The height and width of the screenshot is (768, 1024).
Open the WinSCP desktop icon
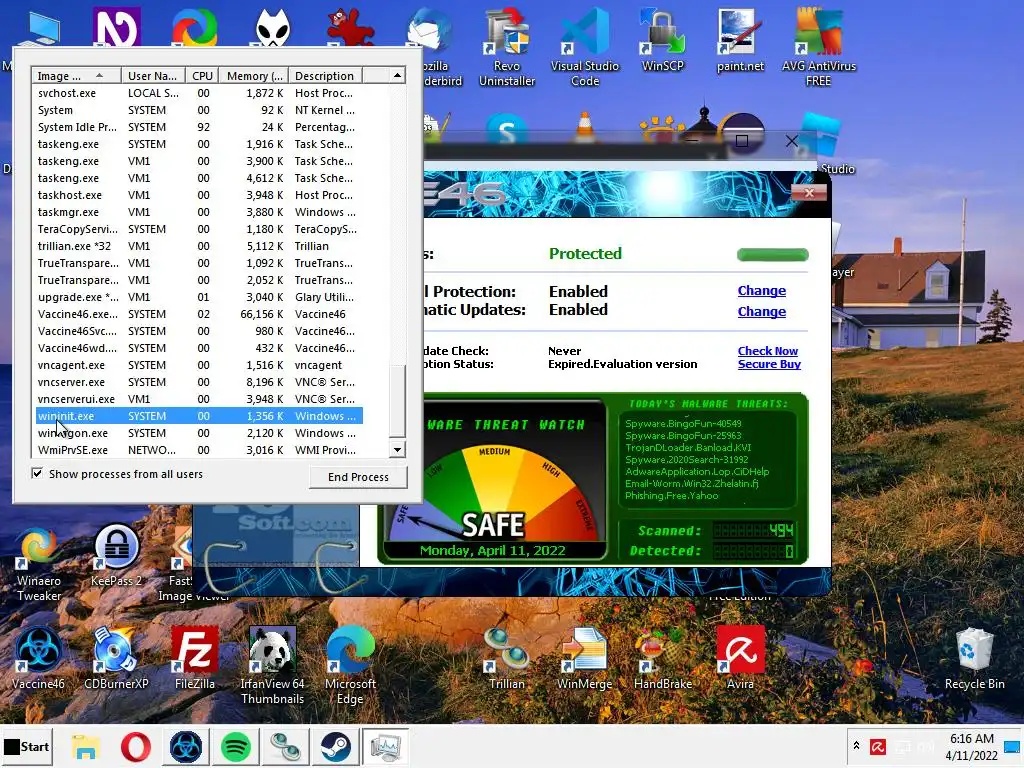[x=663, y=42]
